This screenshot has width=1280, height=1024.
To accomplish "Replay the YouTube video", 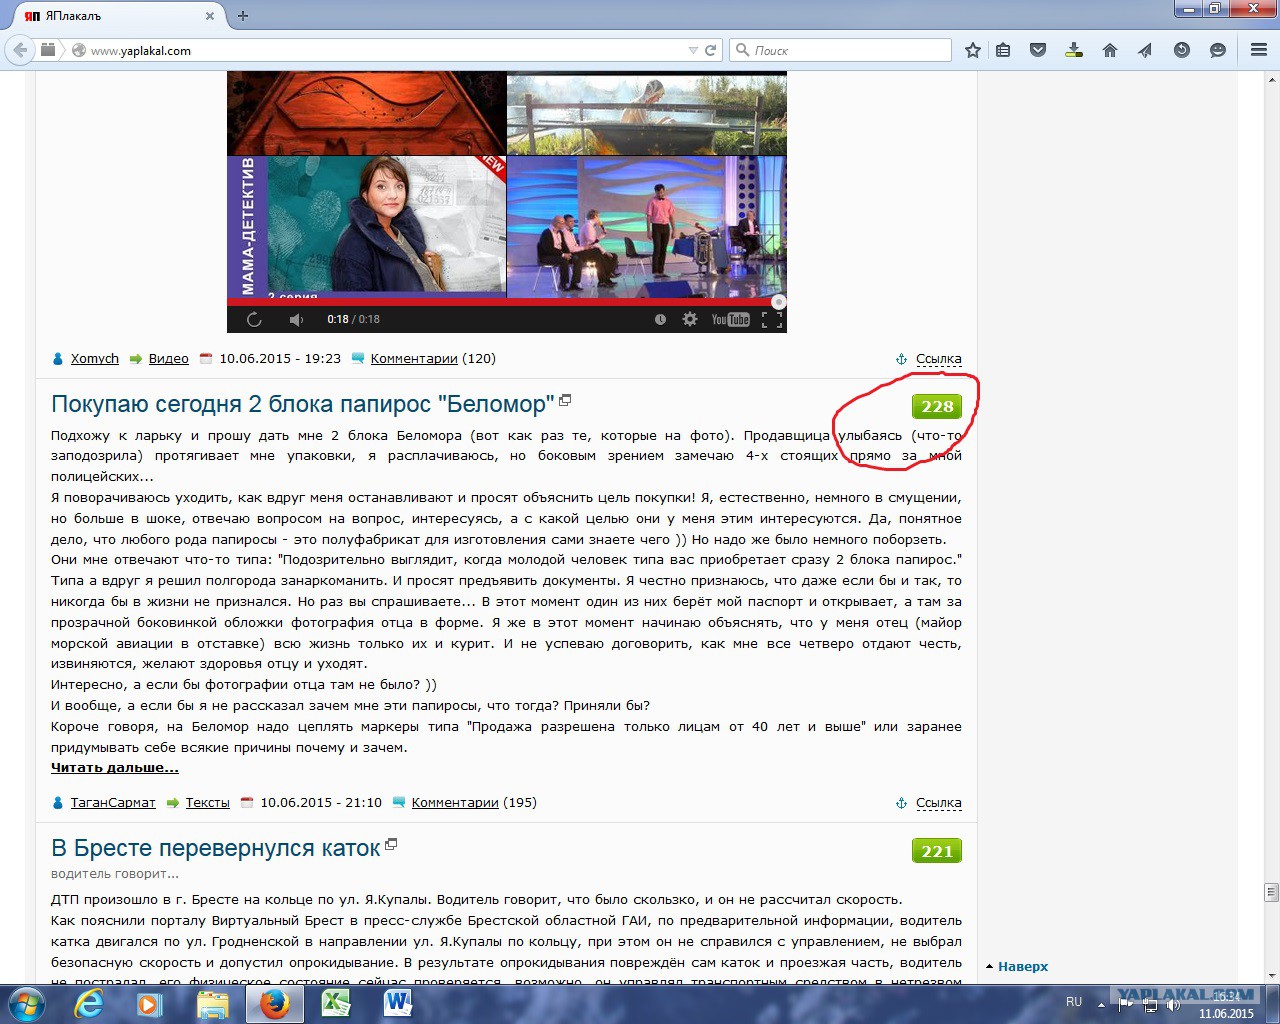I will click(254, 319).
